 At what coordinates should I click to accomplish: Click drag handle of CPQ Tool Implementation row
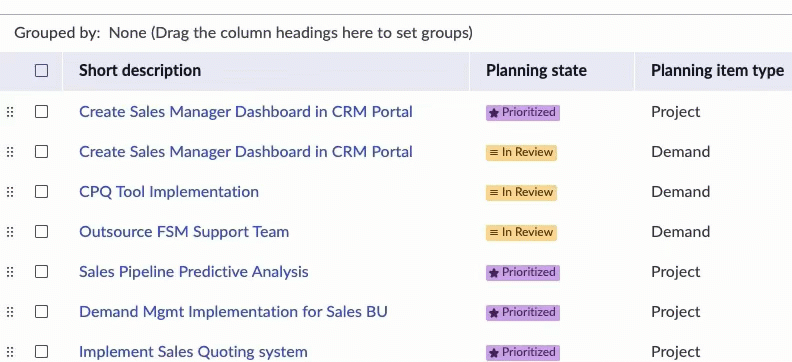(10, 192)
